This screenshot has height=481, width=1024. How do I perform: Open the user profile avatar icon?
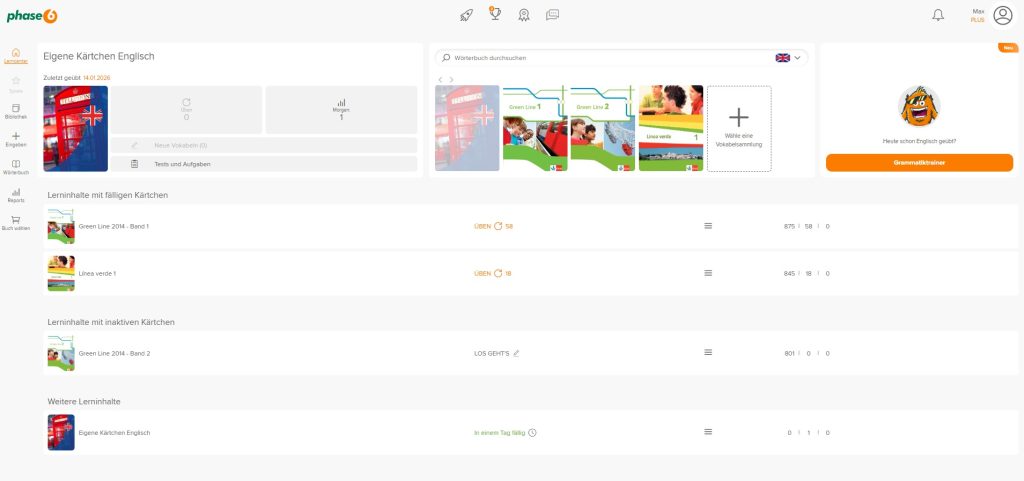[x=1002, y=15]
